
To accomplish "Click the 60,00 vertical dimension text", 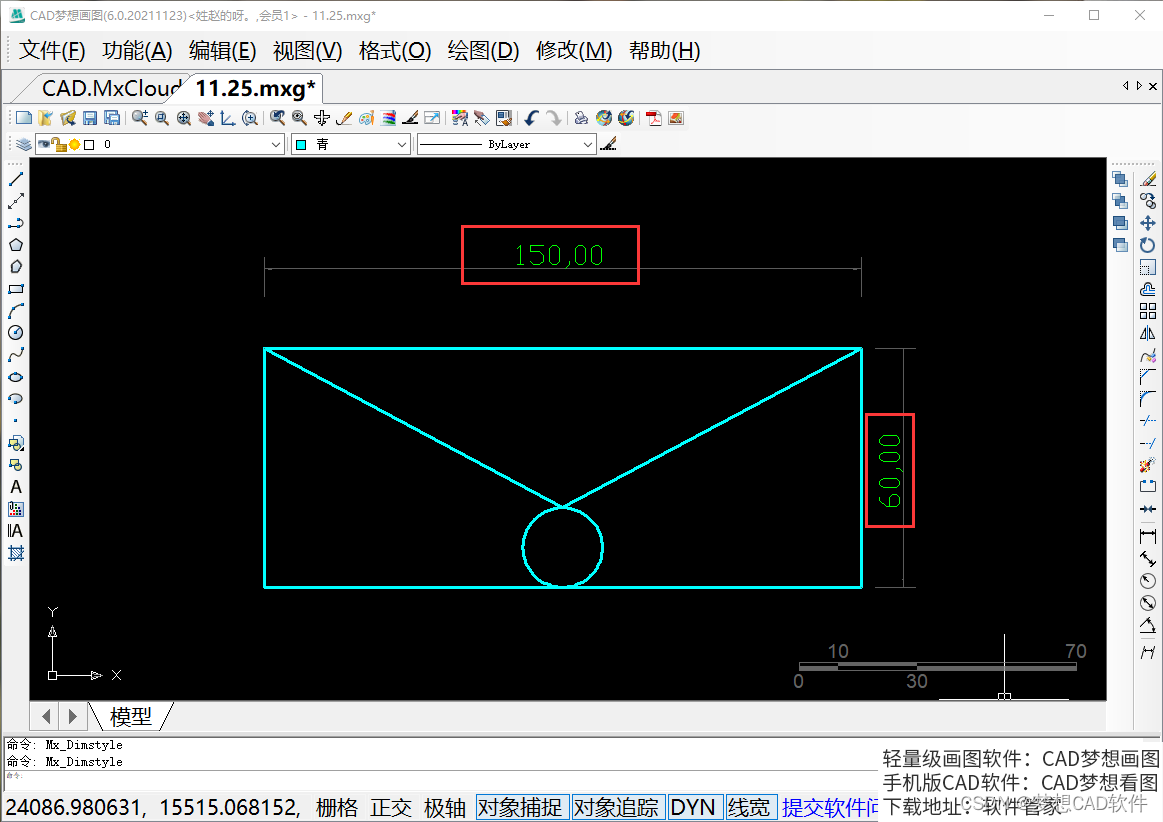I will (x=889, y=471).
